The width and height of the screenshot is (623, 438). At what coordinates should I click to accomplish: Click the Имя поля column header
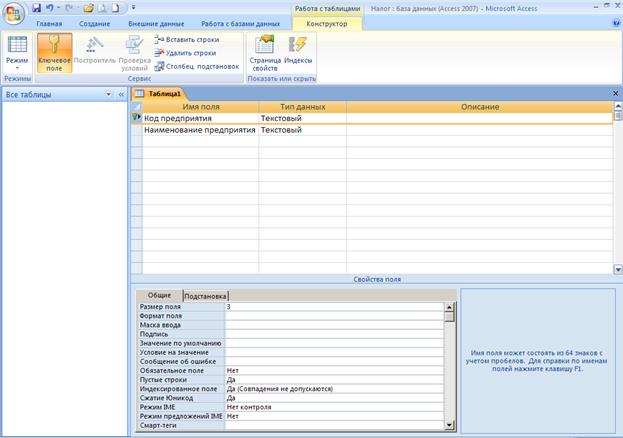(201, 107)
